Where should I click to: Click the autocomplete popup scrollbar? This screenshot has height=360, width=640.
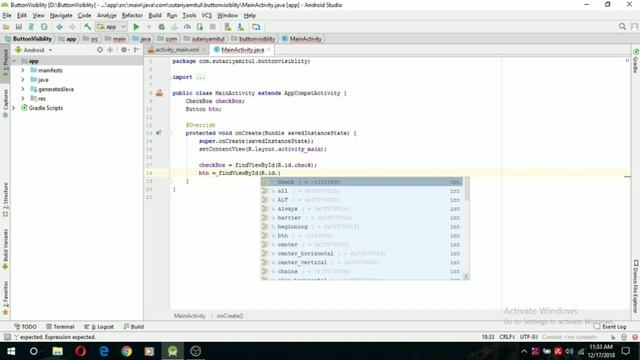pos(466,190)
